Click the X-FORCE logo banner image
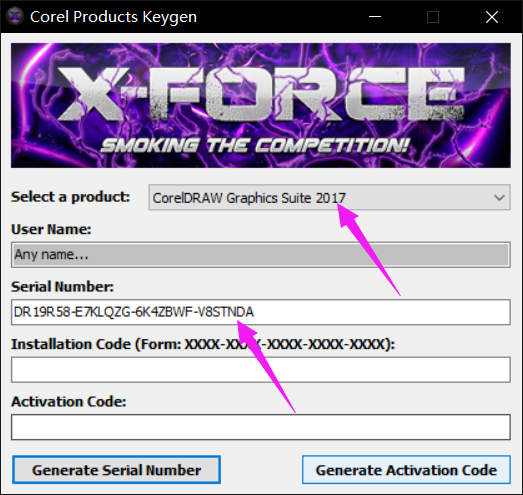 click(261, 105)
